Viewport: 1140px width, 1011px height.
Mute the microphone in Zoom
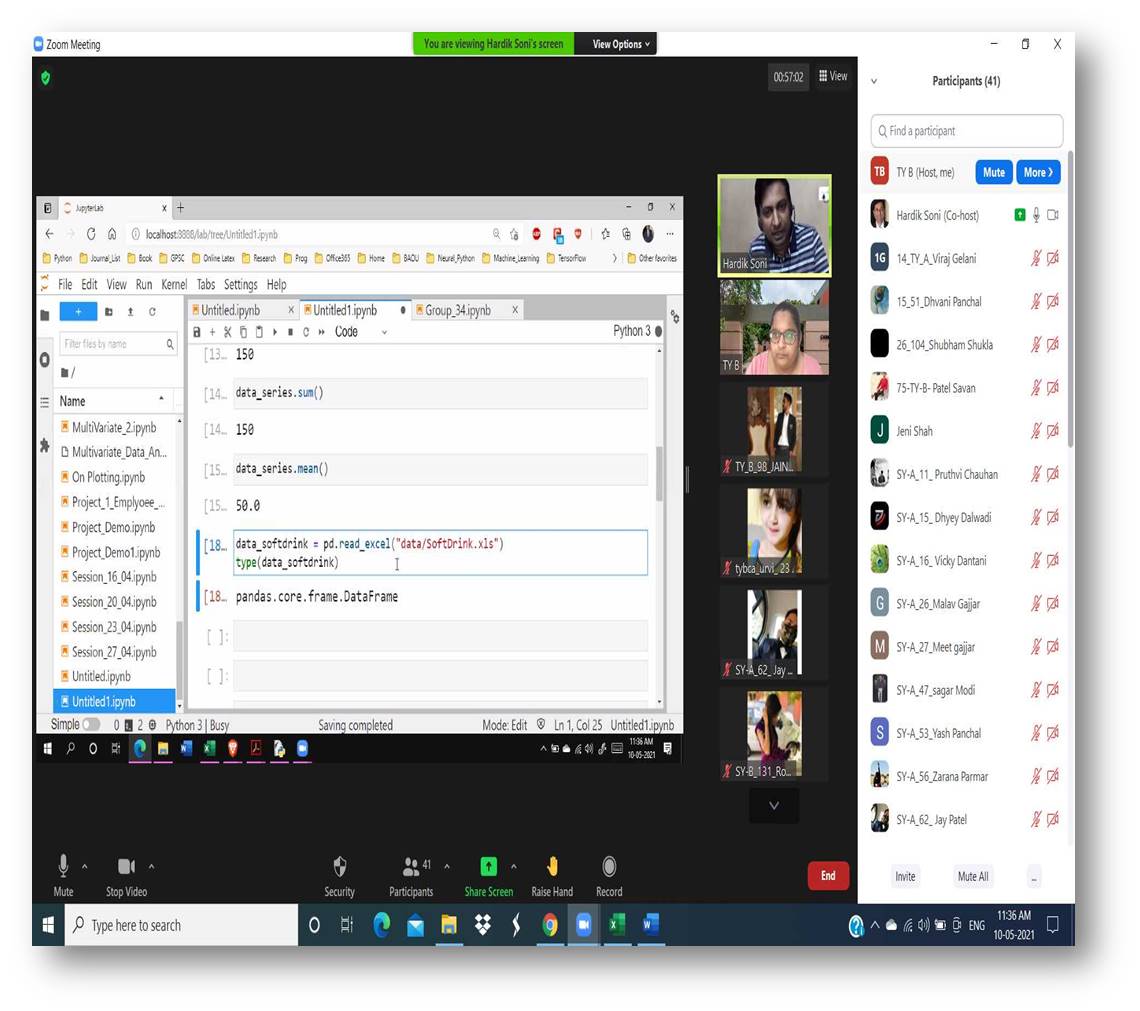[x=63, y=866]
